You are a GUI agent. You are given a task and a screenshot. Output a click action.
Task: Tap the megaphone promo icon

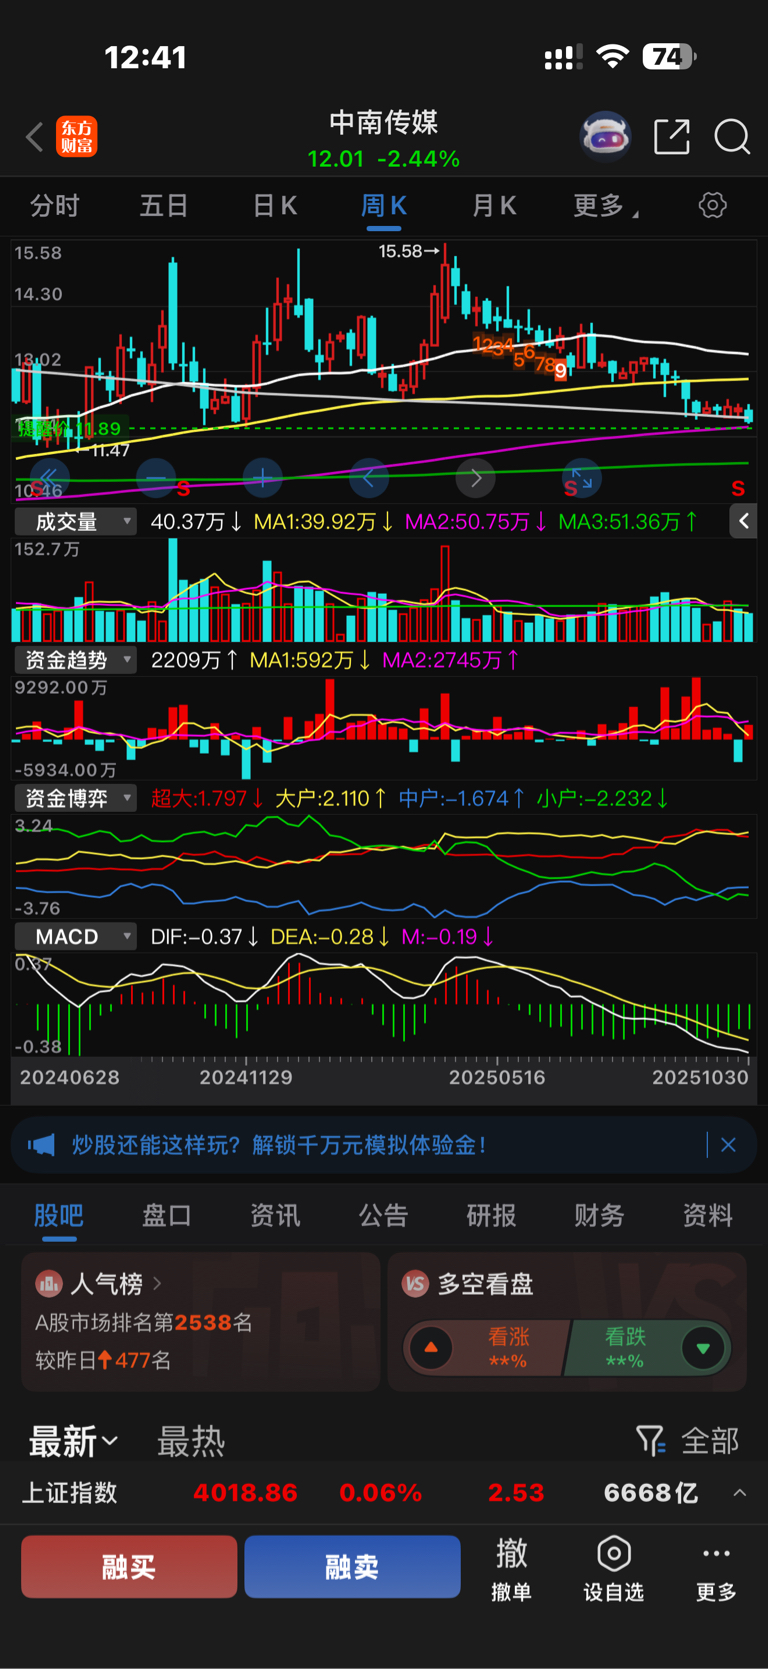pyautogui.click(x=41, y=1145)
